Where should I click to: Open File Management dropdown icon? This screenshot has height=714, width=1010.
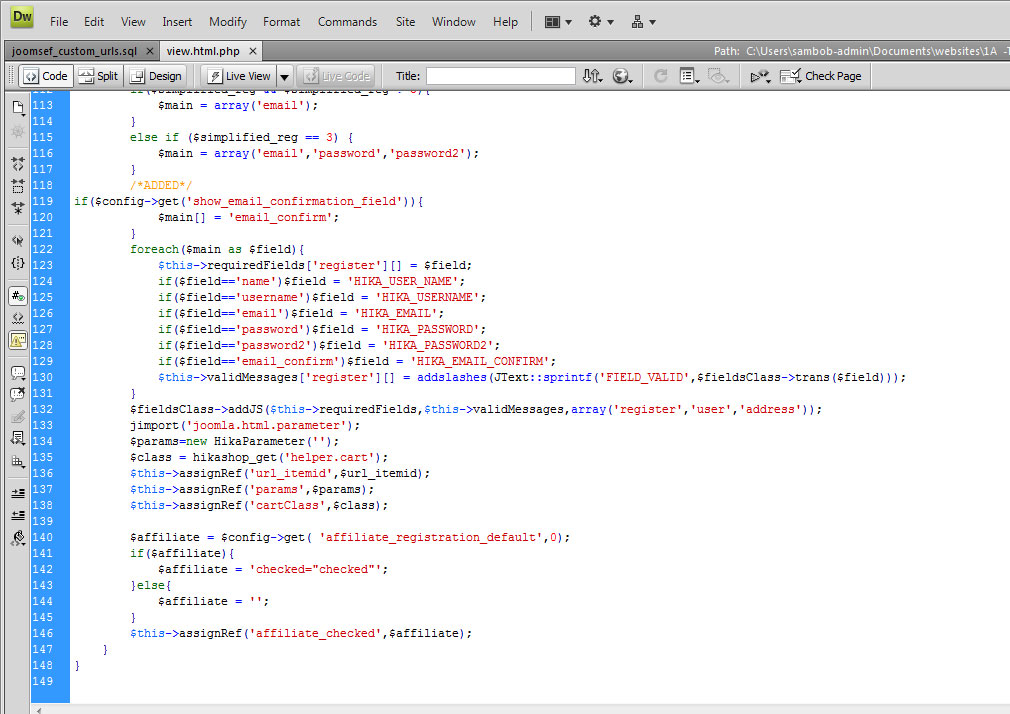tap(593, 76)
